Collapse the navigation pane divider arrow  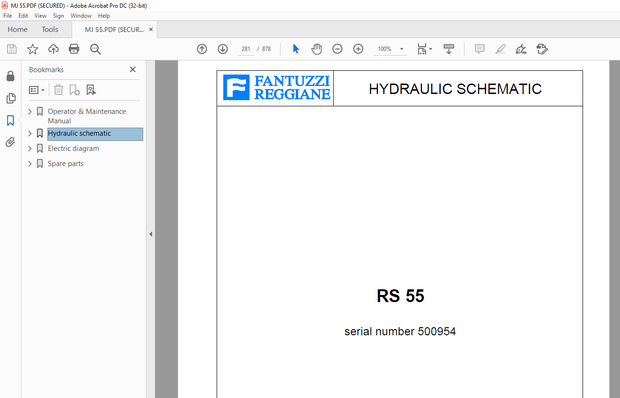(151, 234)
